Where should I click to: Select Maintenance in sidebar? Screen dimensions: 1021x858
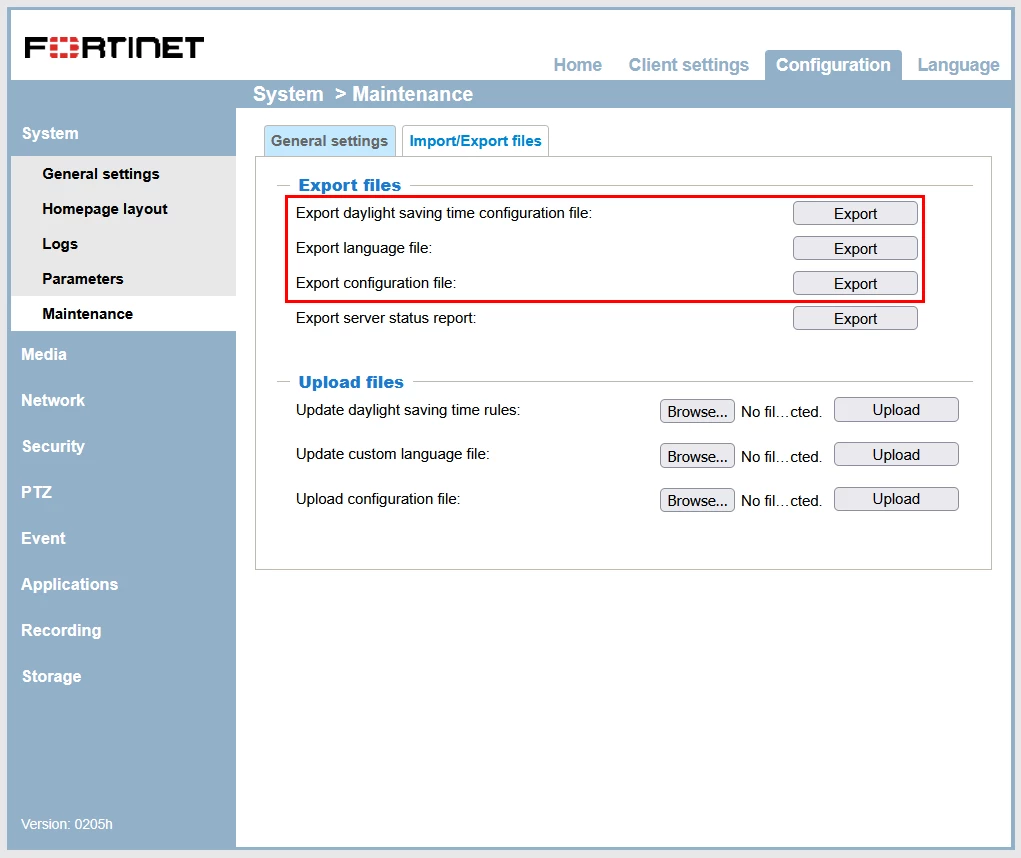pyautogui.click(x=87, y=314)
